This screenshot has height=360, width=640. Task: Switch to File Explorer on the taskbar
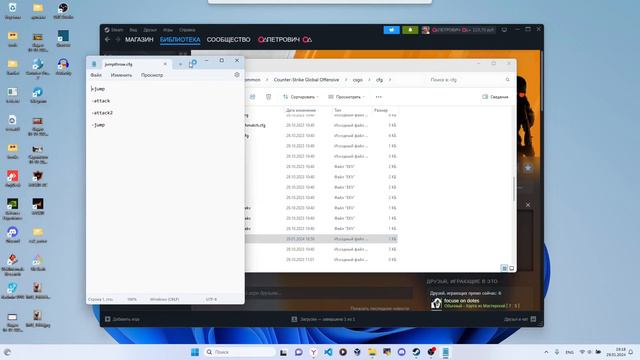pos(372,352)
